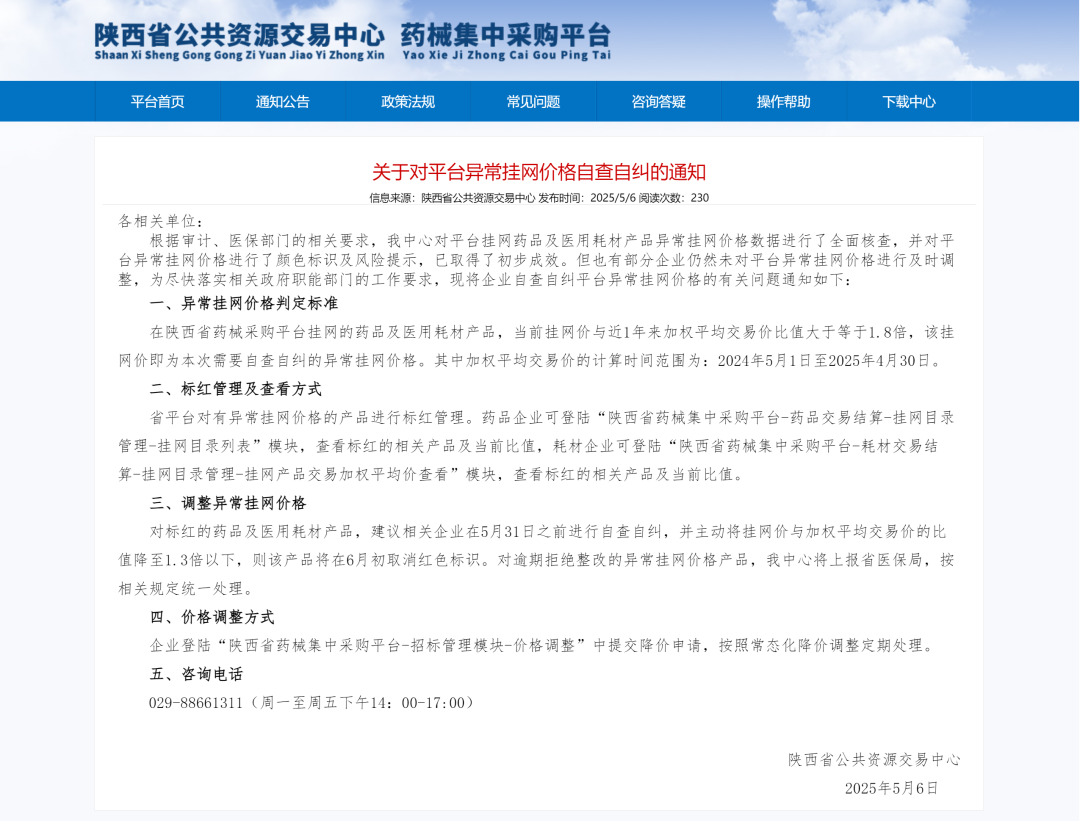Click the 信息来源 source text
1080x821 pixels.
[452, 198]
